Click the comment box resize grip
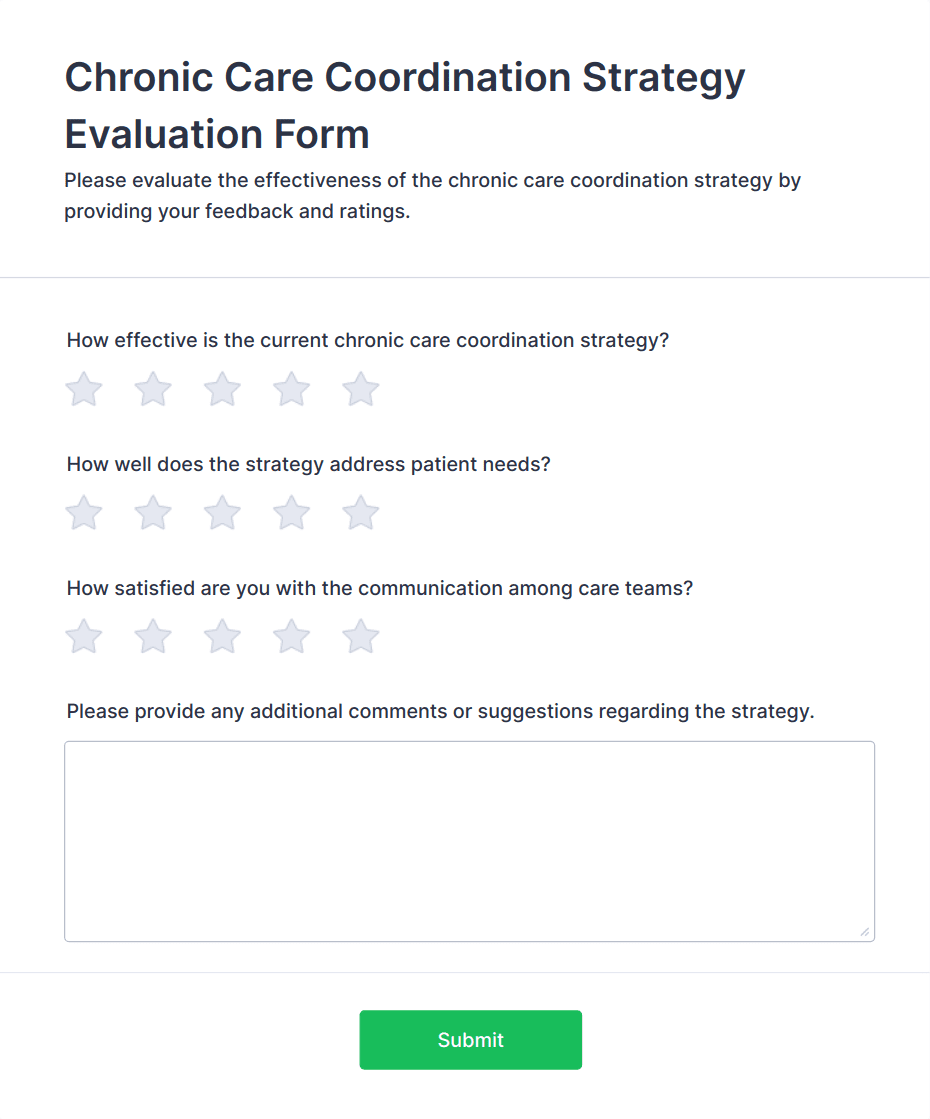 coord(864,933)
